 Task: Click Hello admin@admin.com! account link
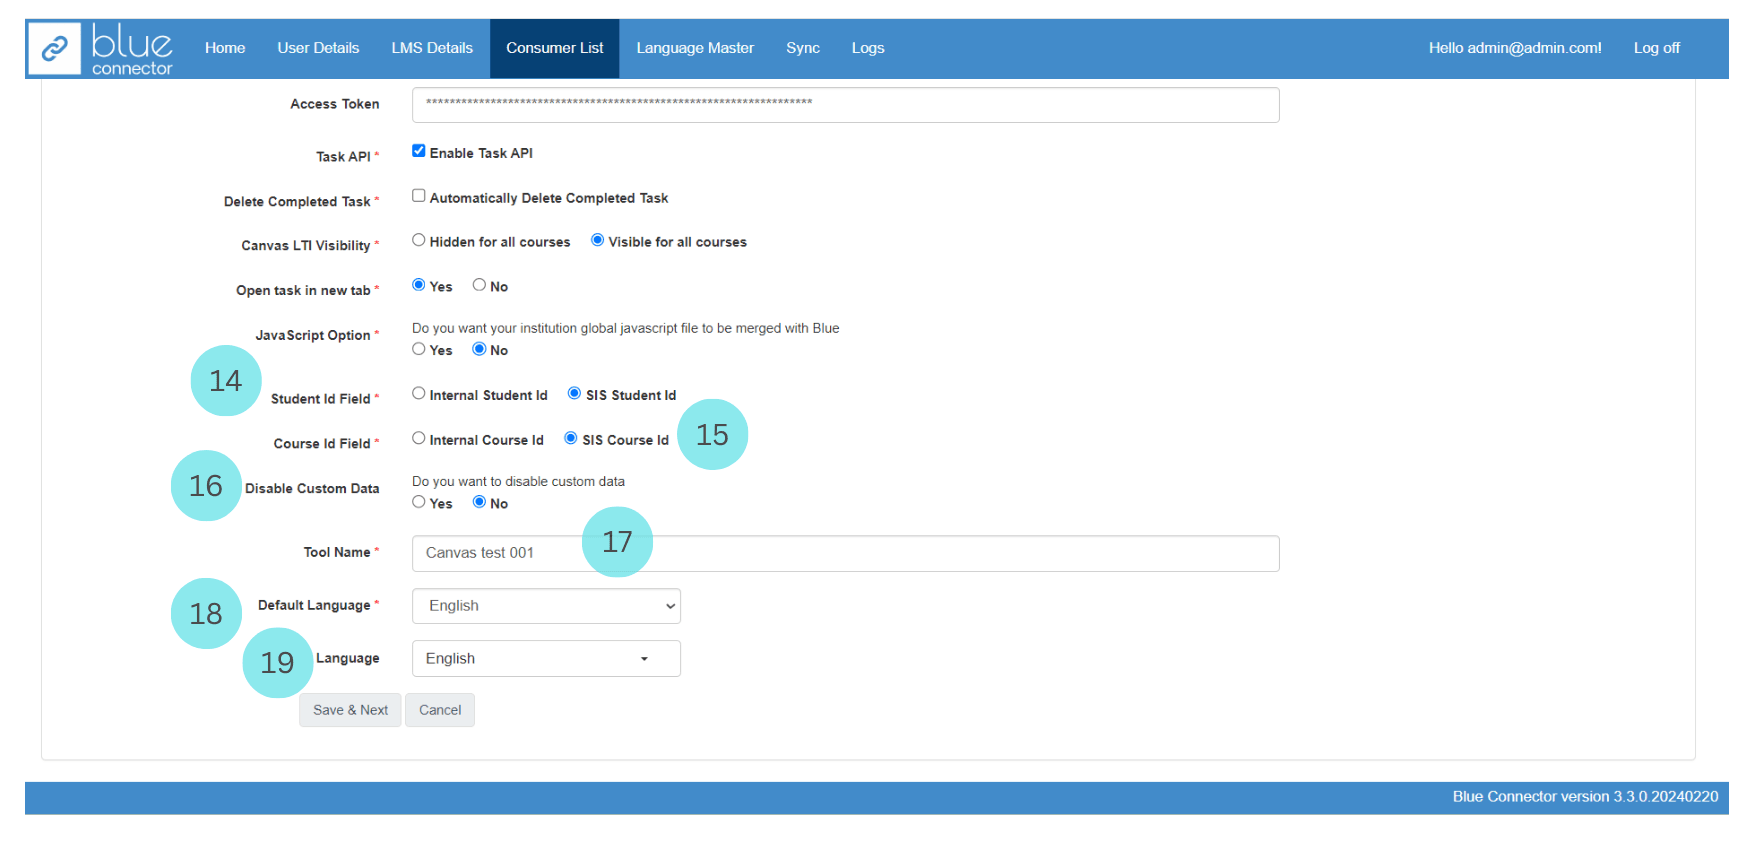pyautogui.click(x=1515, y=48)
